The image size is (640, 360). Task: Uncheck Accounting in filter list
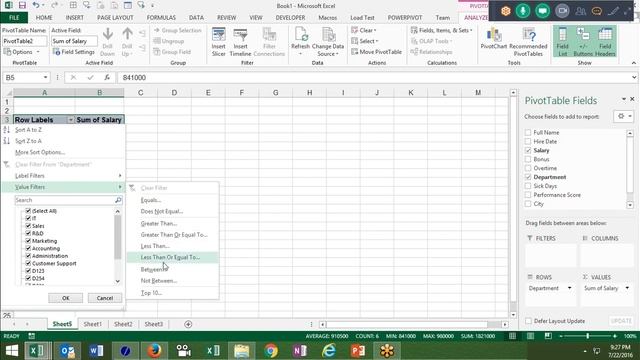[28, 248]
